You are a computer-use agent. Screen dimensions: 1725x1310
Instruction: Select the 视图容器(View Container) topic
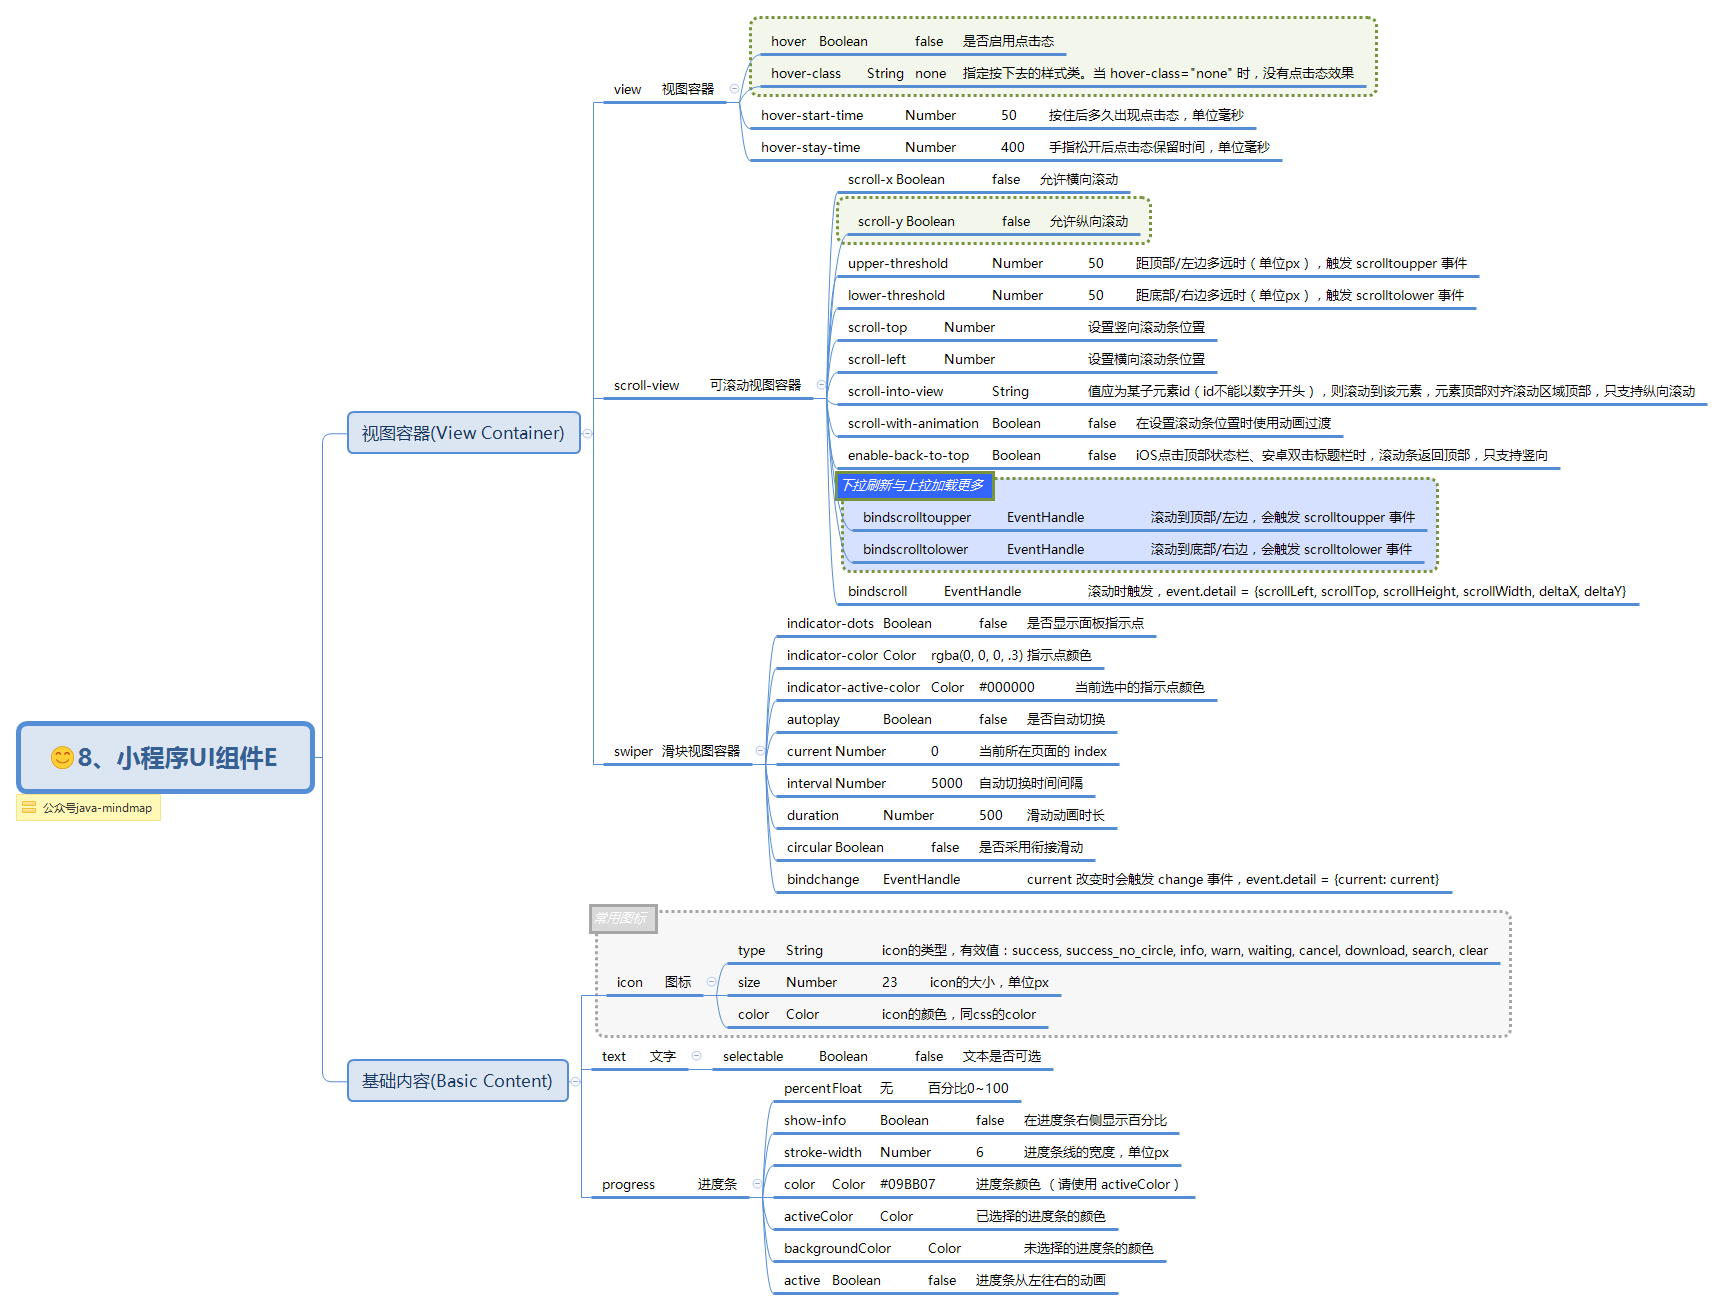(464, 433)
